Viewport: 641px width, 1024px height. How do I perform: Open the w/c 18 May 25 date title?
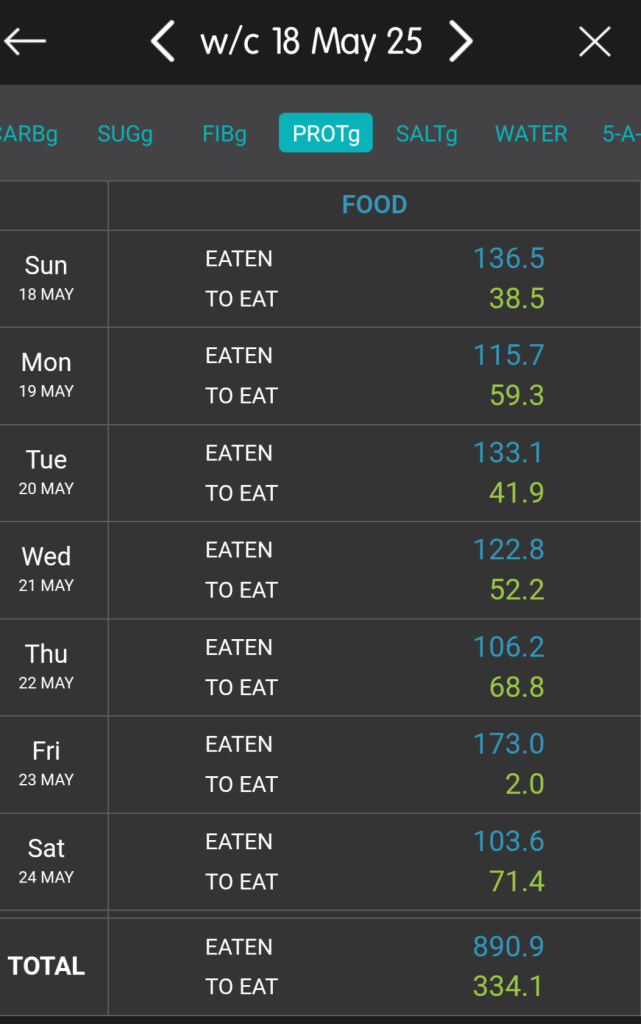[x=311, y=42]
